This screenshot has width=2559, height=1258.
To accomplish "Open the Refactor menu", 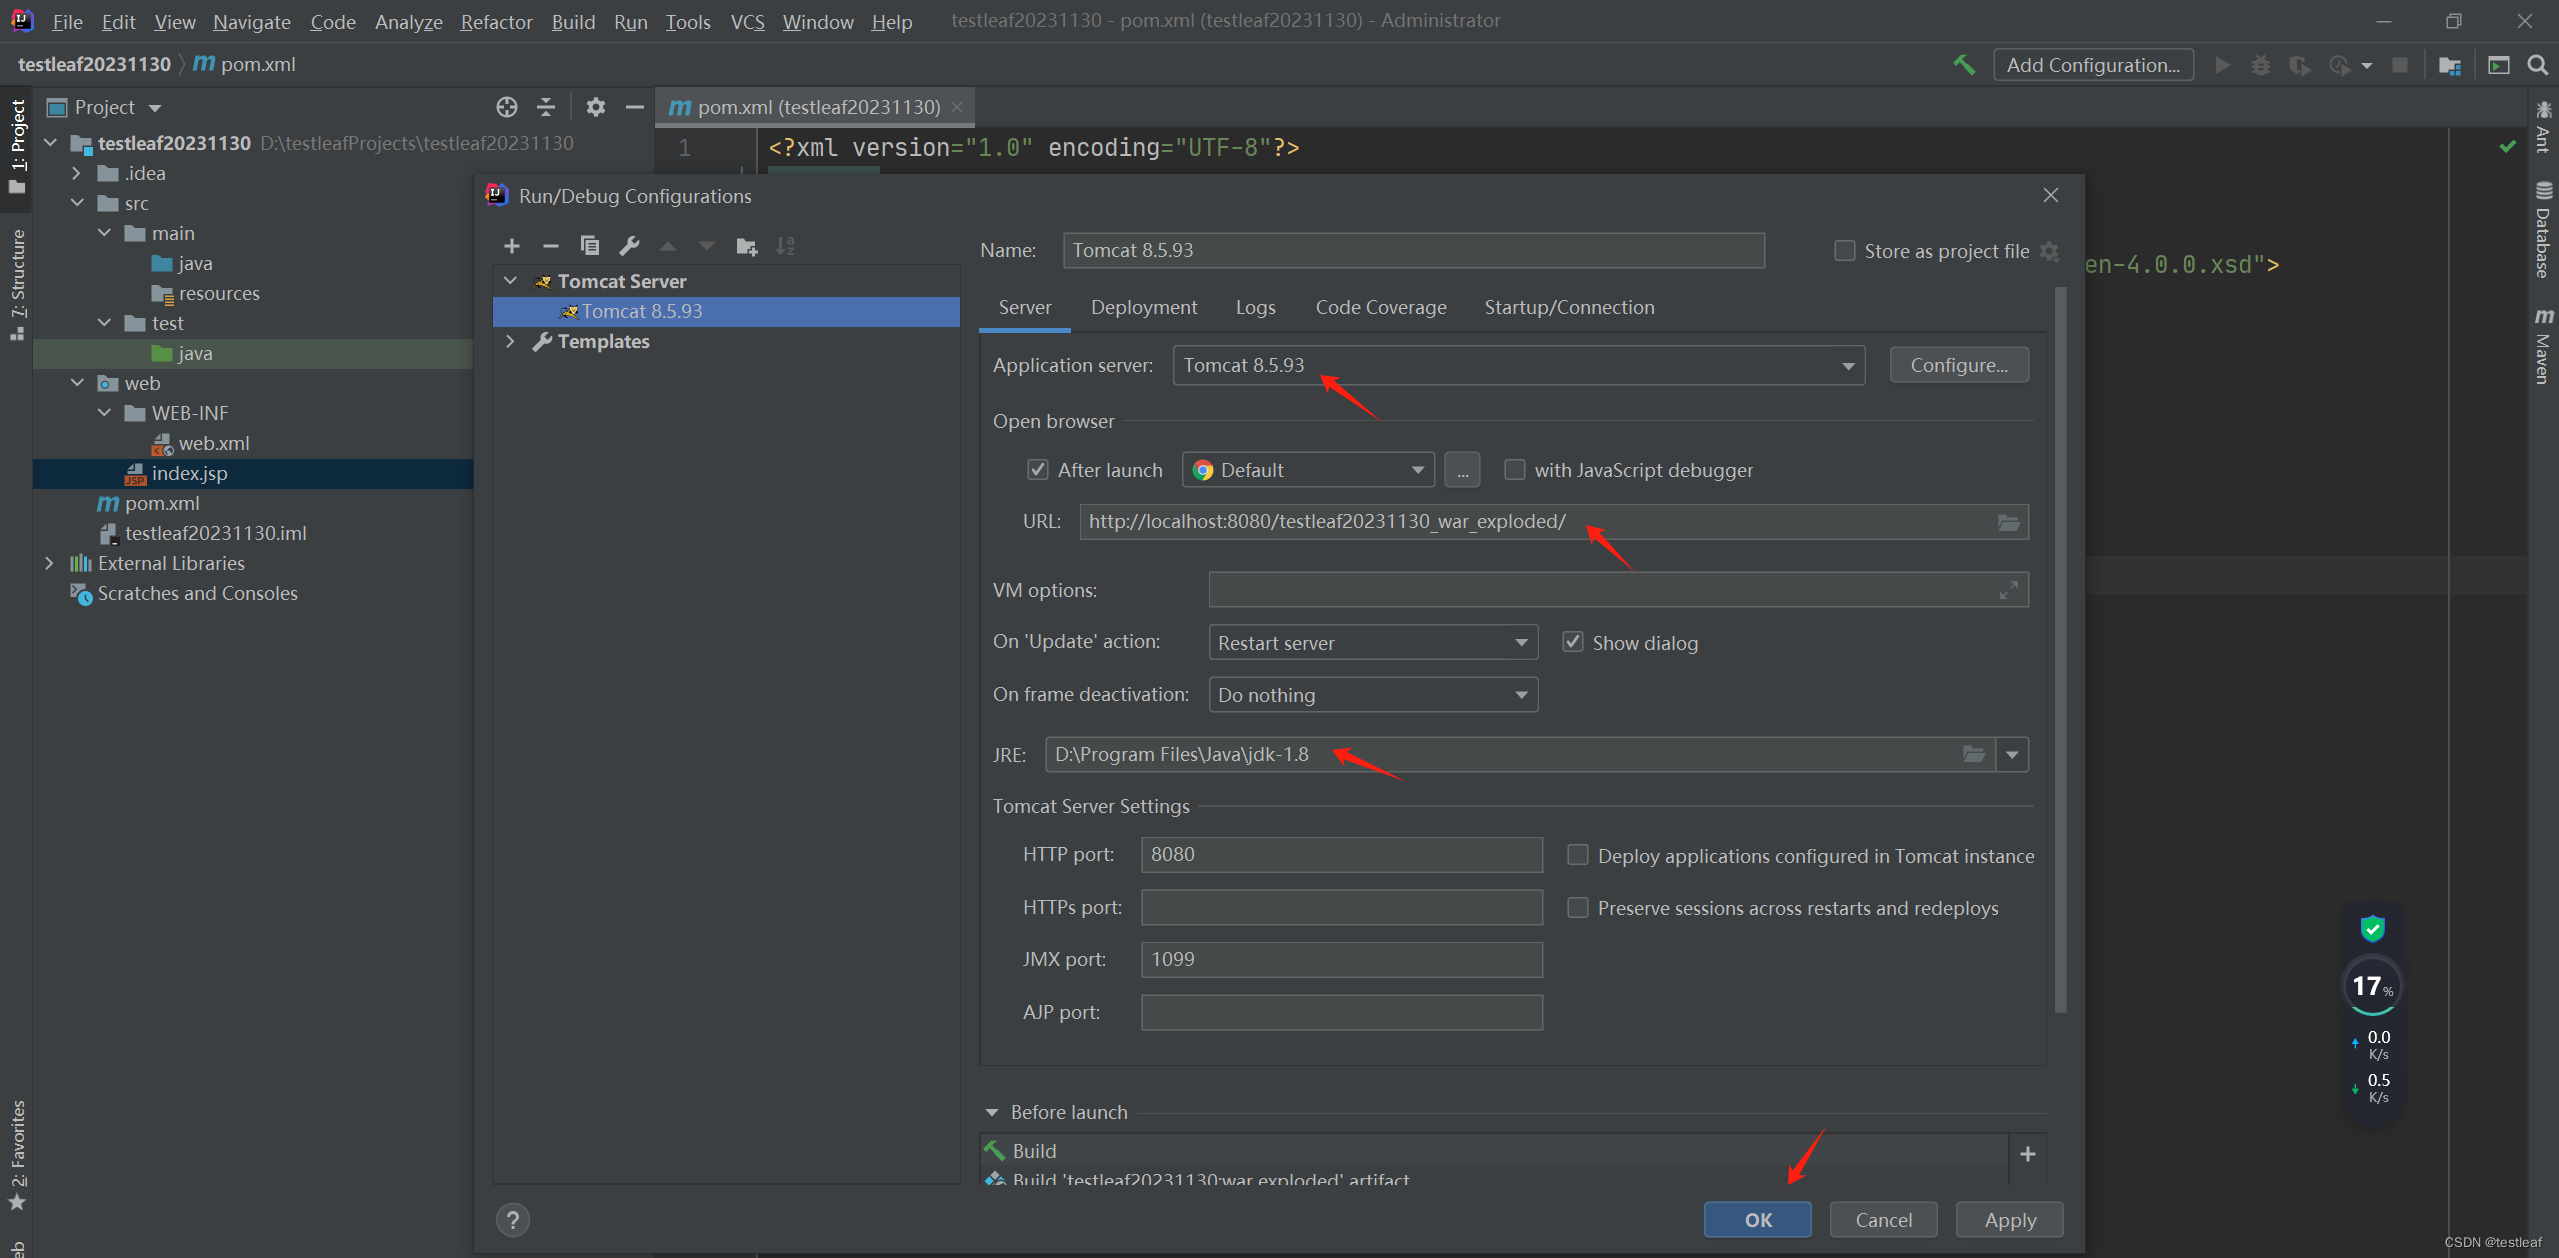I will point(495,21).
